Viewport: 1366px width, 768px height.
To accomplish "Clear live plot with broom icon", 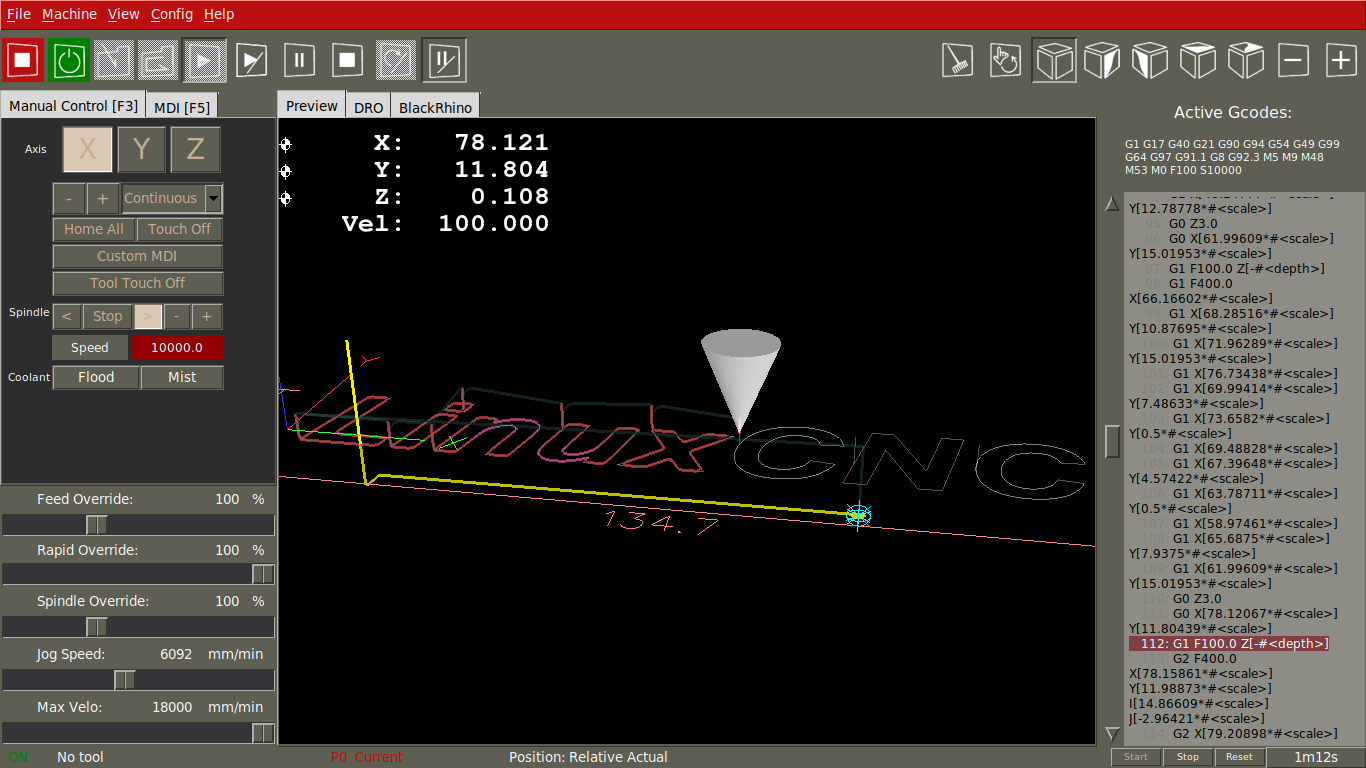I will pyautogui.click(x=957, y=61).
